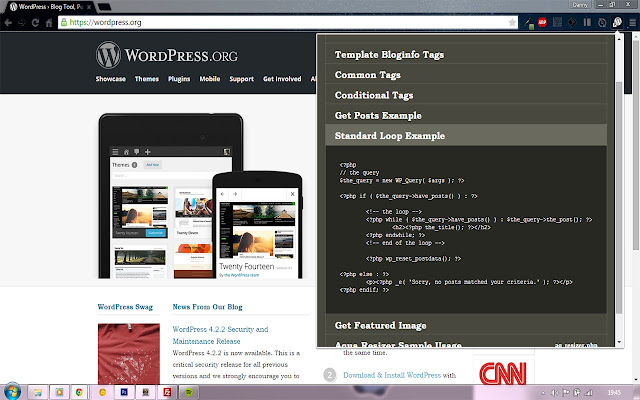Go back using the browser back arrow
640x400 pixels.
(8, 22)
